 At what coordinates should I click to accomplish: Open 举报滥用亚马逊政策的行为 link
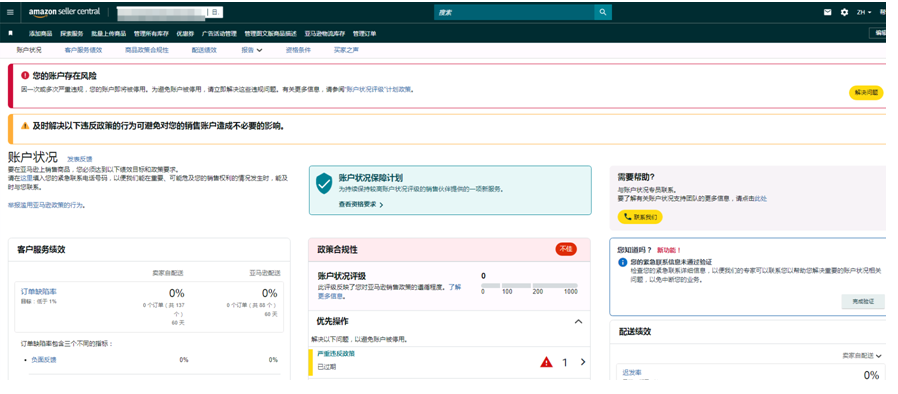(46, 204)
